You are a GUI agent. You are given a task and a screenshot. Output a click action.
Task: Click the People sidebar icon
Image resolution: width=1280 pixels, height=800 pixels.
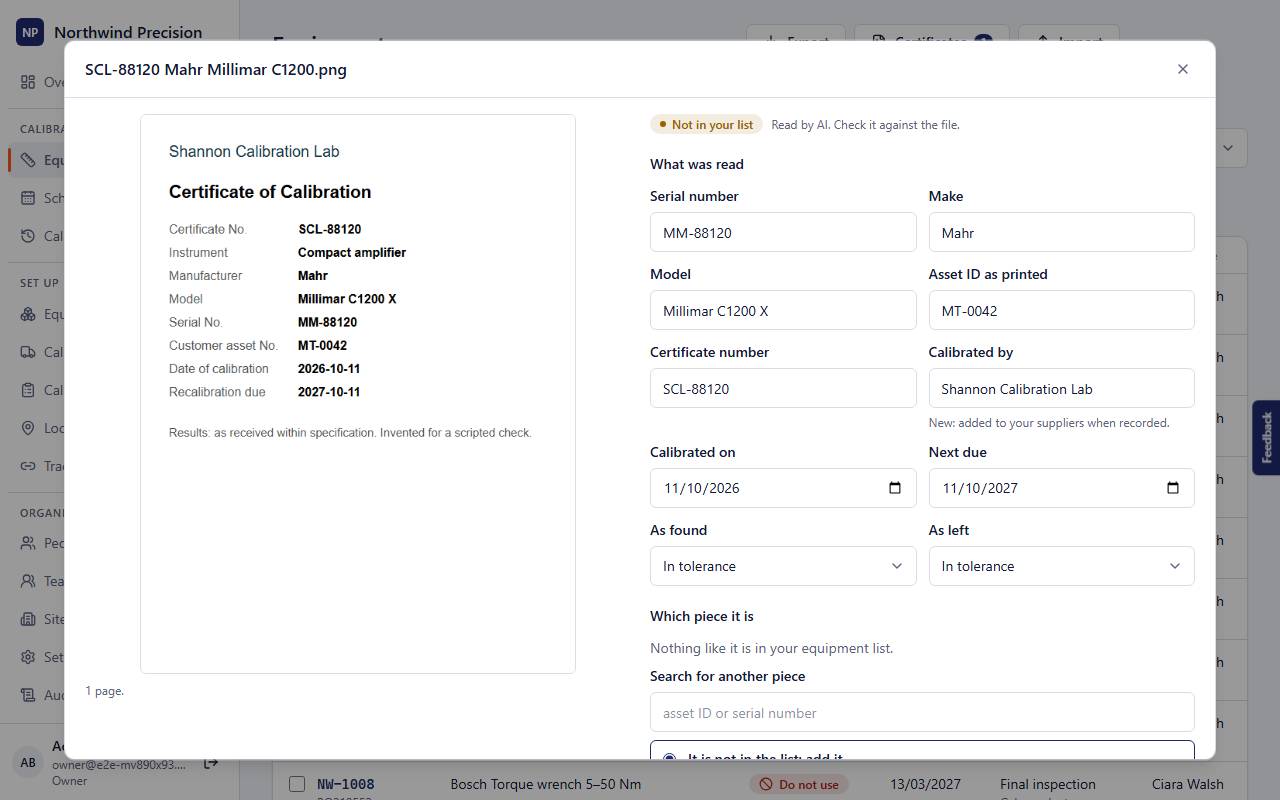(28, 543)
